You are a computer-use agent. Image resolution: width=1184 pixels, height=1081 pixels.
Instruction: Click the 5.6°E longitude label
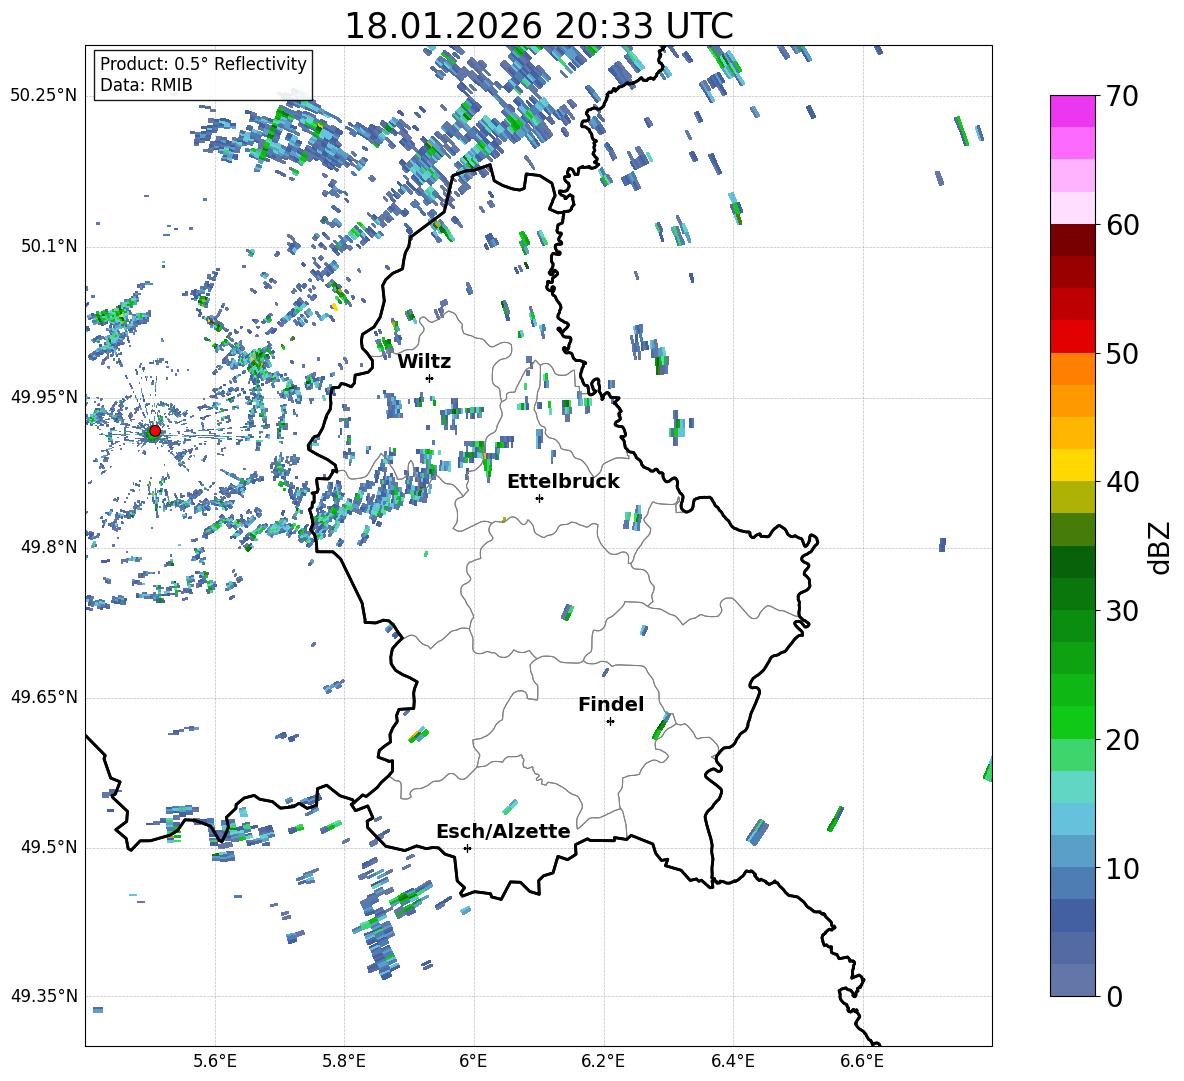point(215,1061)
